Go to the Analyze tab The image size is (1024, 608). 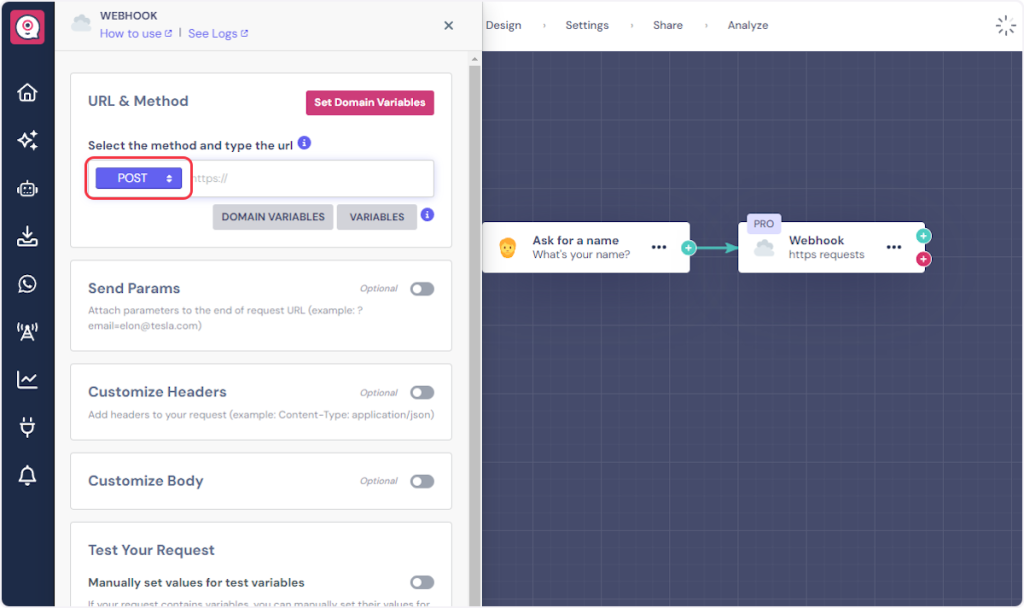pos(747,25)
